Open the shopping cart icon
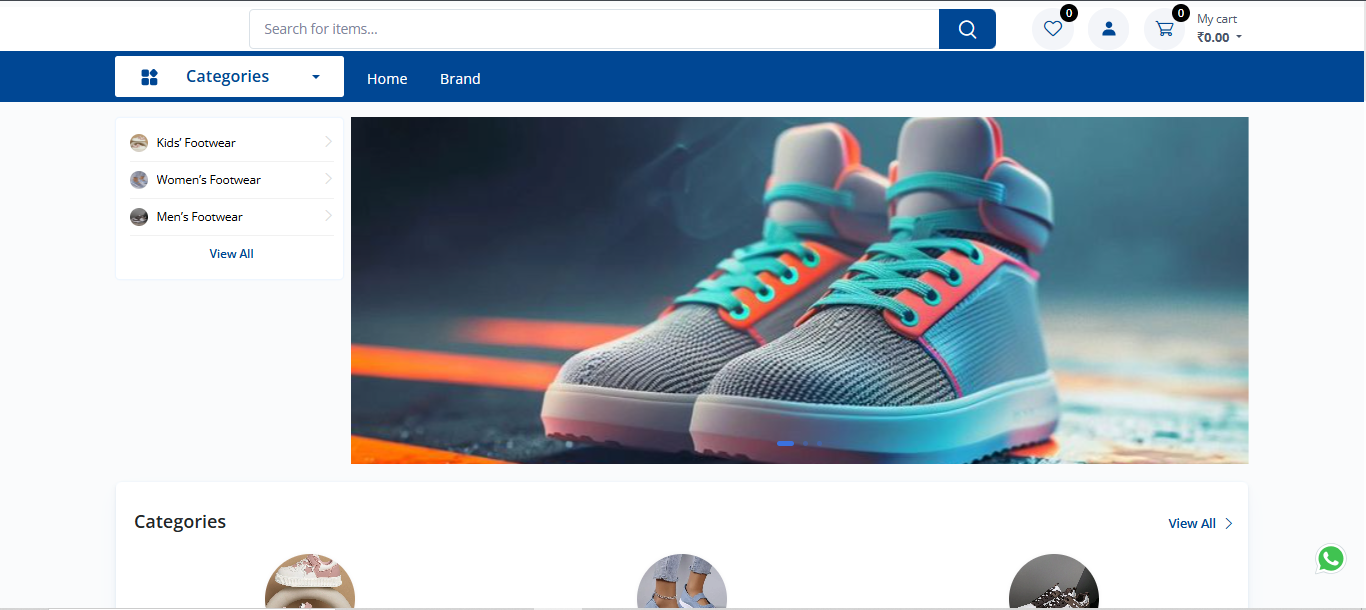The height and width of the screenshot is (610, 1366). (1164, 29)
